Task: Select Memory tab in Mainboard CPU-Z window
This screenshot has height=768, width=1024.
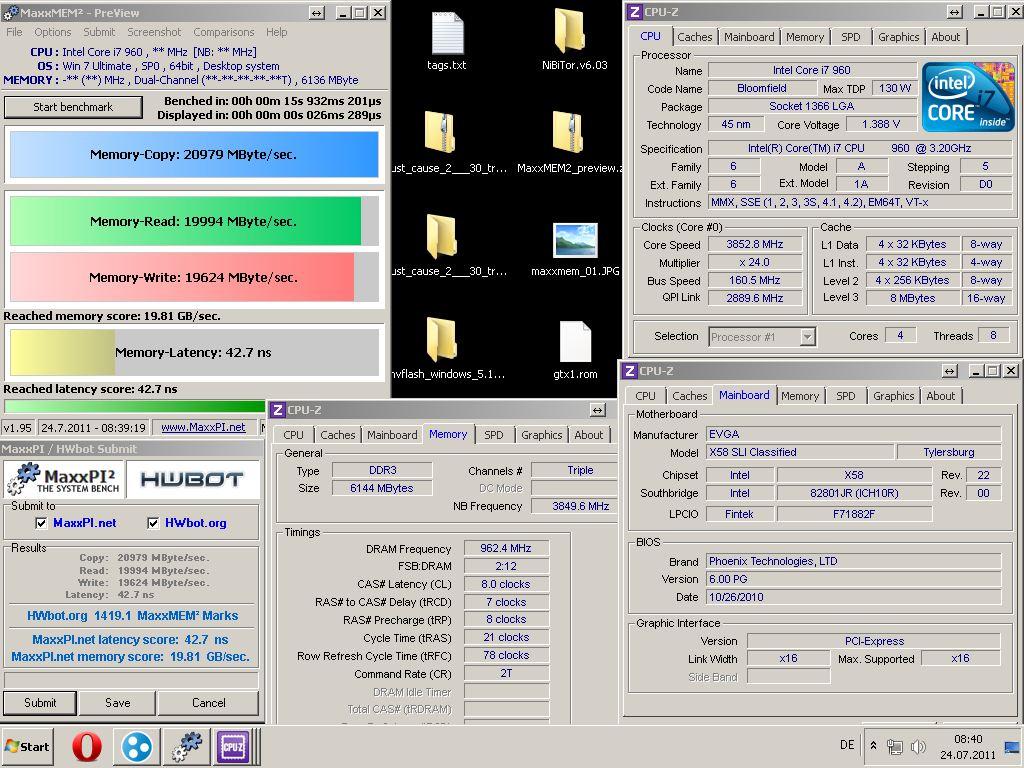Action: [799, 396]
